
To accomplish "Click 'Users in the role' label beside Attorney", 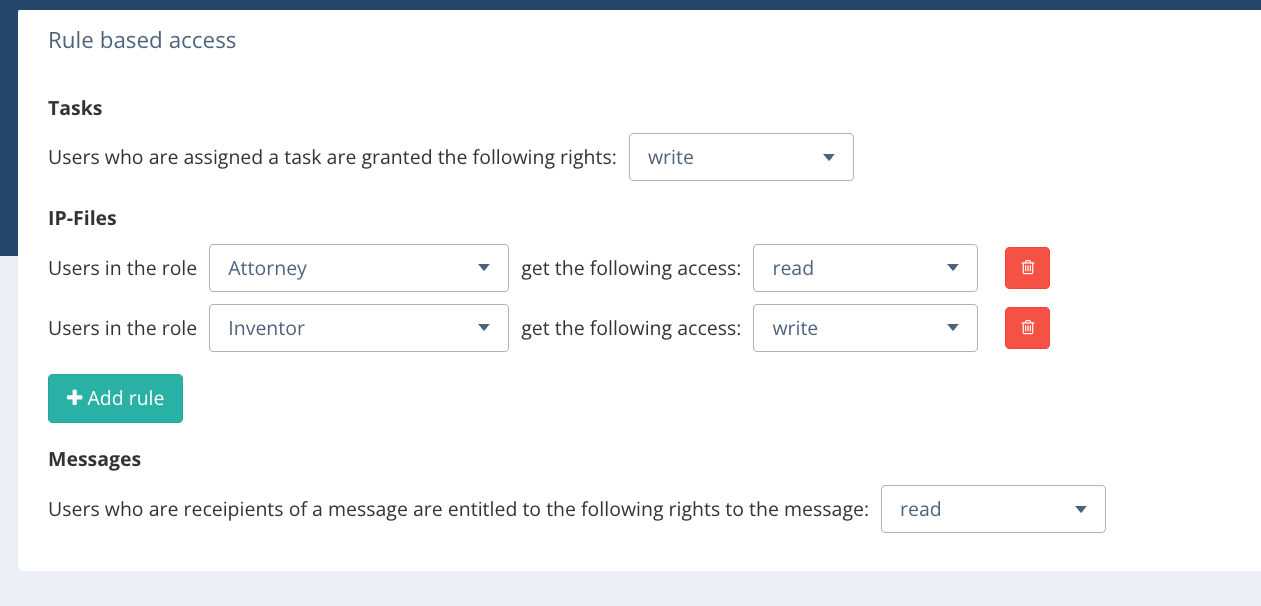I will pyautogui.click(x=122, y=268).
